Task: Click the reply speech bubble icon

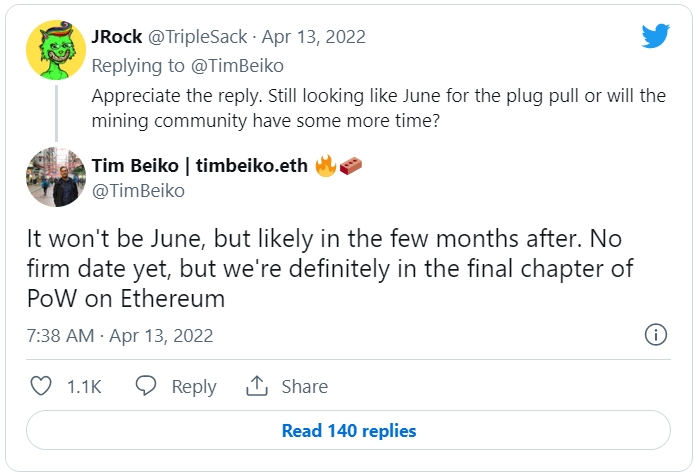Action: point(146,386)
